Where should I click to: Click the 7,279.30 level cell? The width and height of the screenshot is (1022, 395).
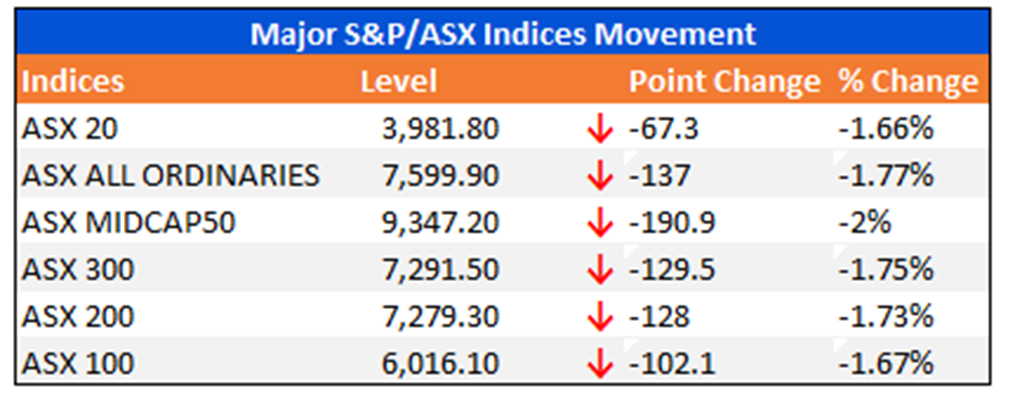coord(441,317)
